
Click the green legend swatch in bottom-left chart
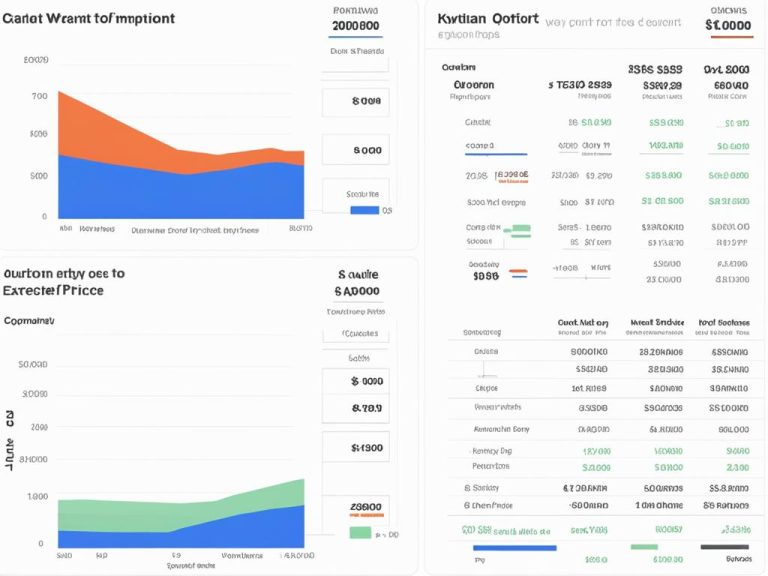tap(359, 533)
